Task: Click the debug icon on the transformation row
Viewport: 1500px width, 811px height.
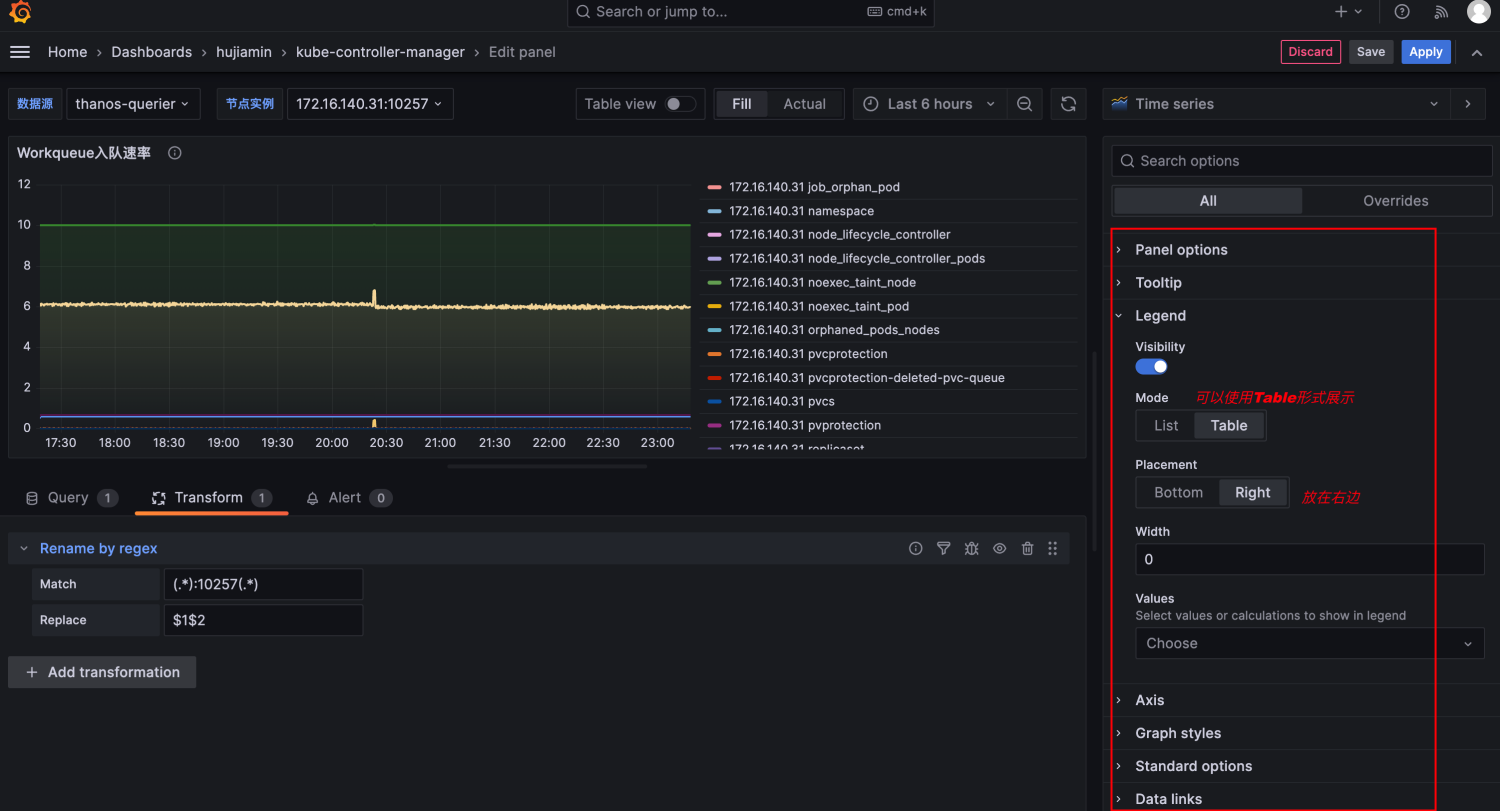Action: point(971,548)
